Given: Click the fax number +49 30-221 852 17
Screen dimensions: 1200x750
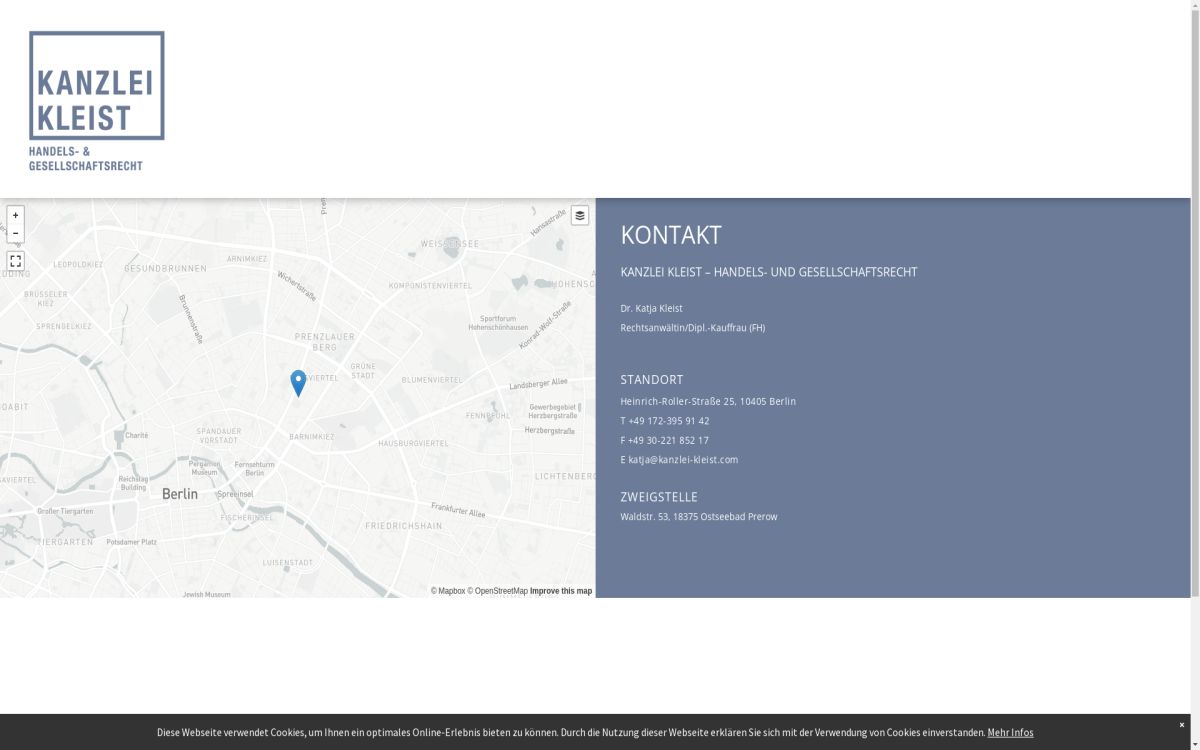Looking at the screenshot, I should coord(668,440).
